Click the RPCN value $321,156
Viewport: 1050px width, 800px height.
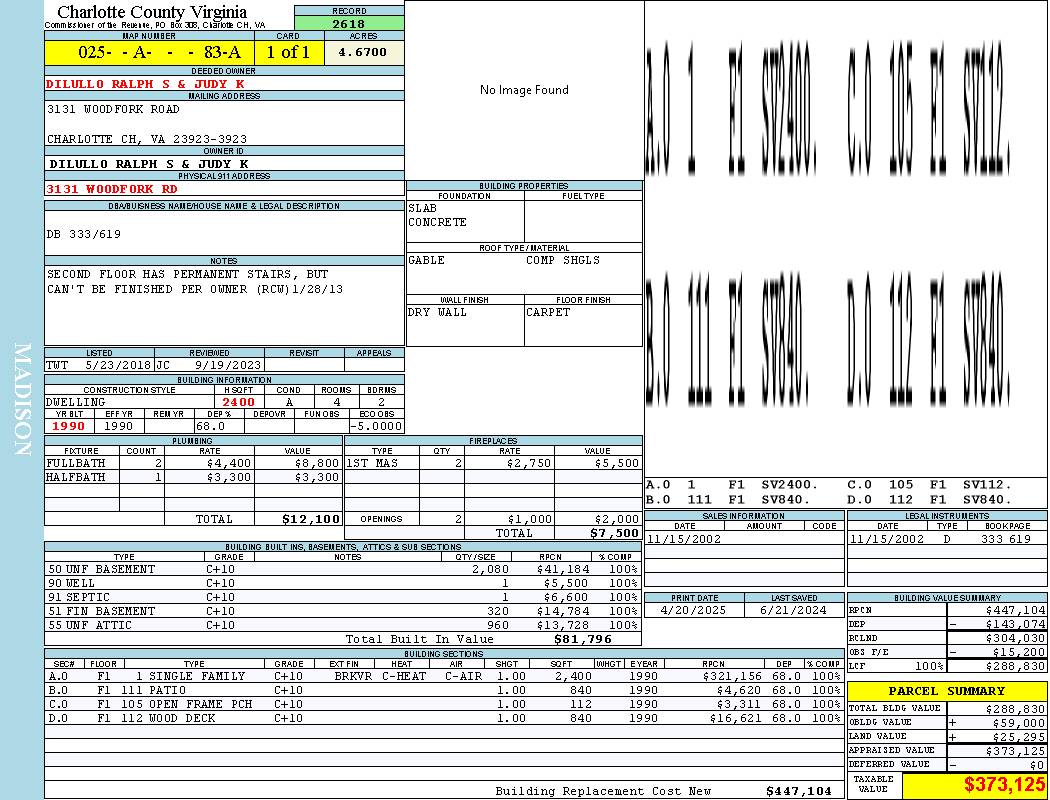[x=731, y=676]
